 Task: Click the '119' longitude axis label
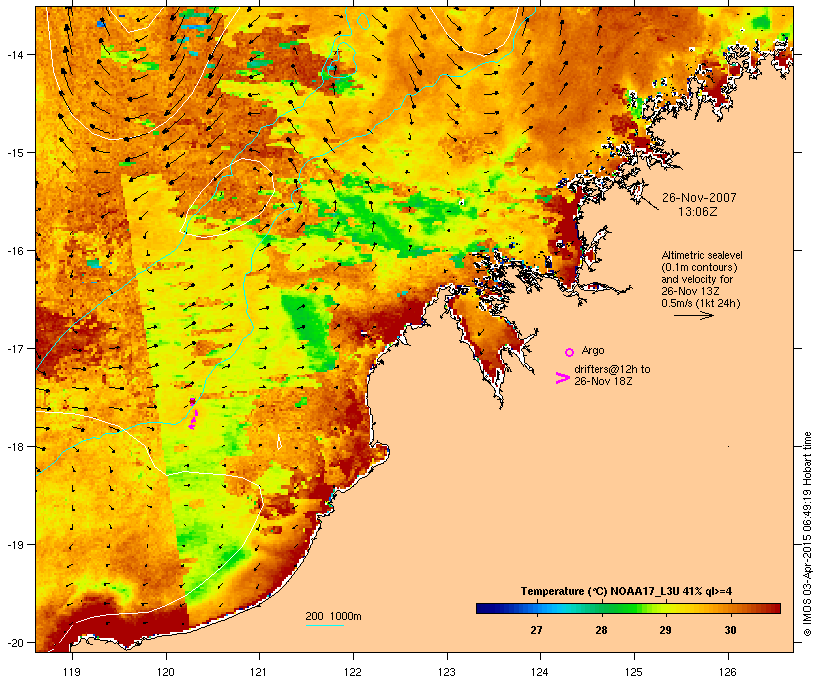(x=72, y=672)
